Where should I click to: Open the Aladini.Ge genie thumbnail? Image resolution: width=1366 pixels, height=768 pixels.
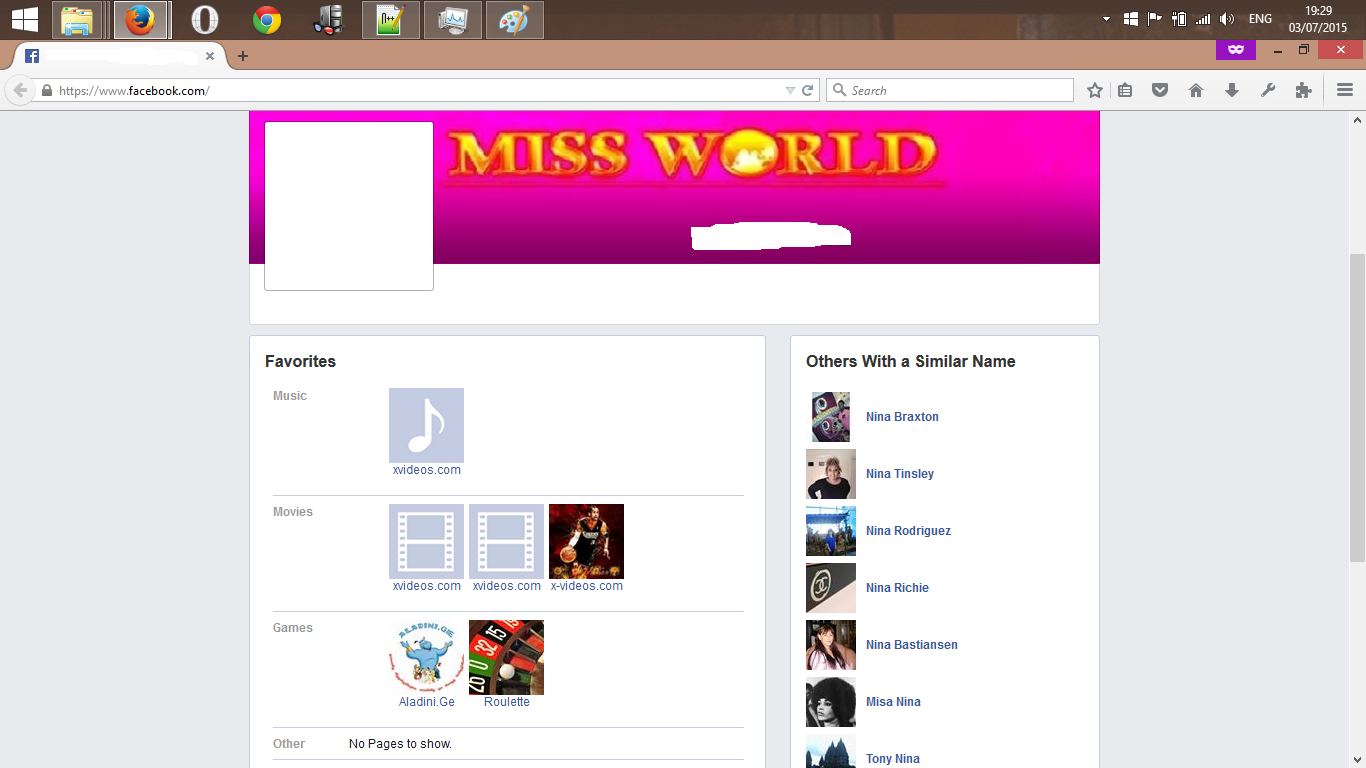click(x=426, y=657)
